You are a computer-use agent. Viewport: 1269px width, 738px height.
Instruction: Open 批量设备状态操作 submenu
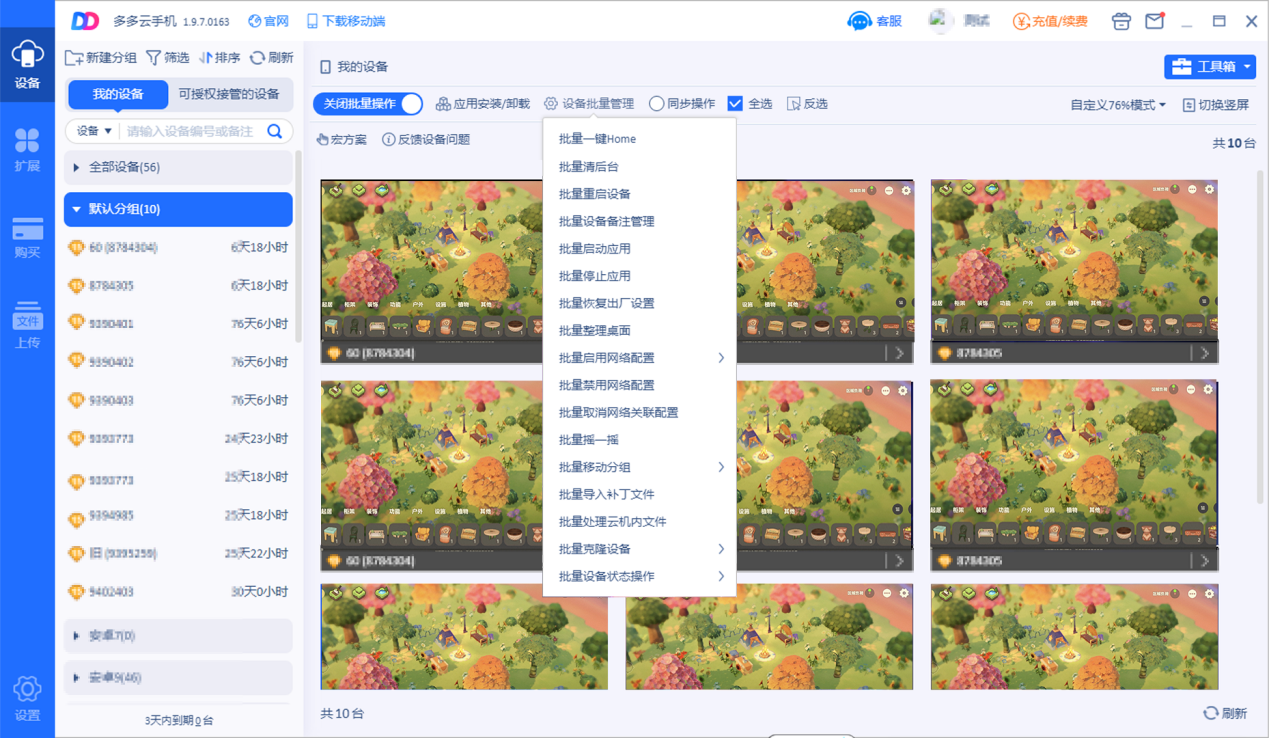point(639,576)
